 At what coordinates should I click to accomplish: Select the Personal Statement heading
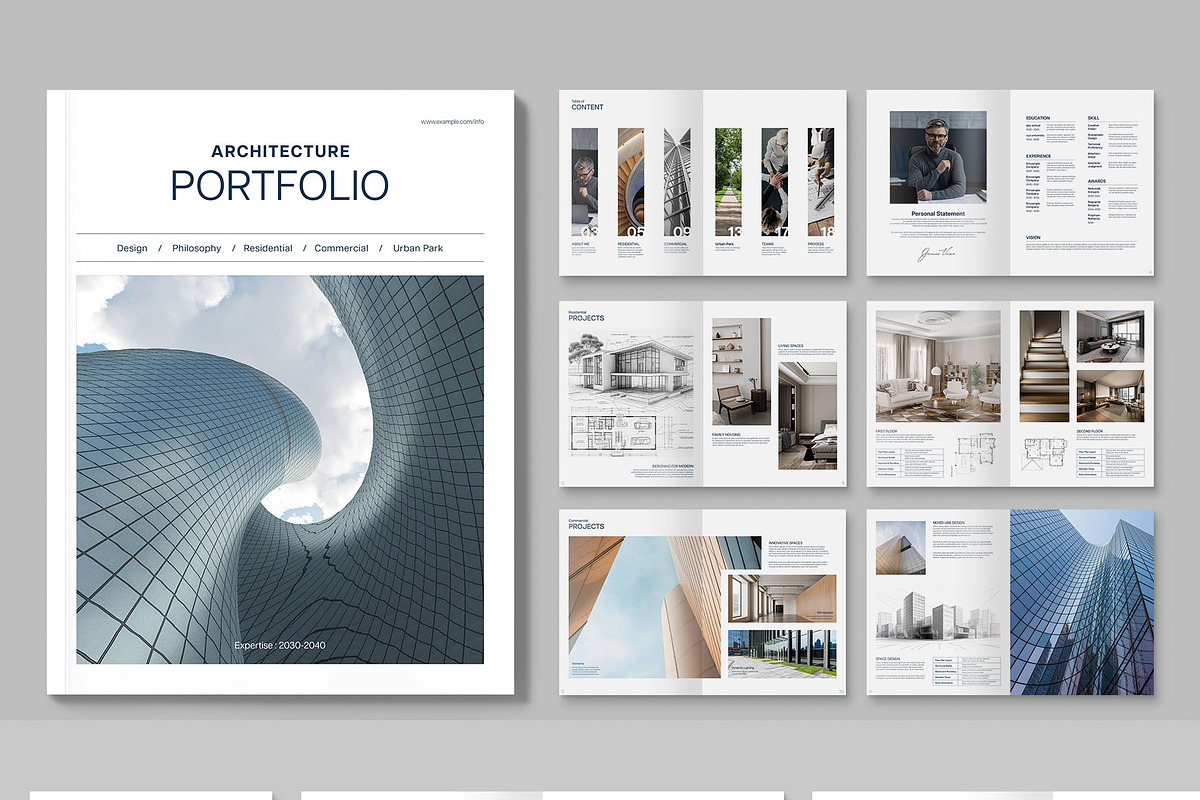pos(937,214)
